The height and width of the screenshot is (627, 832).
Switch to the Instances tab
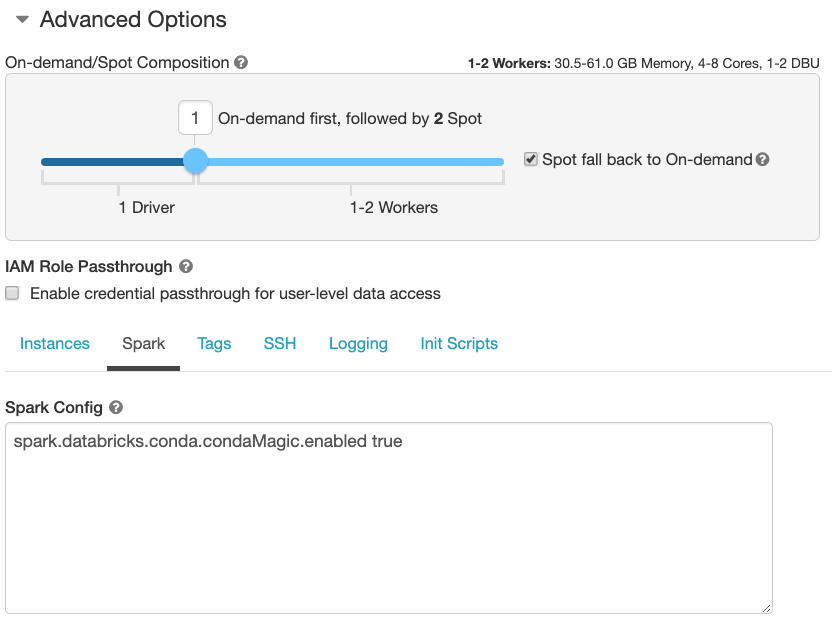tap(55, 344)
